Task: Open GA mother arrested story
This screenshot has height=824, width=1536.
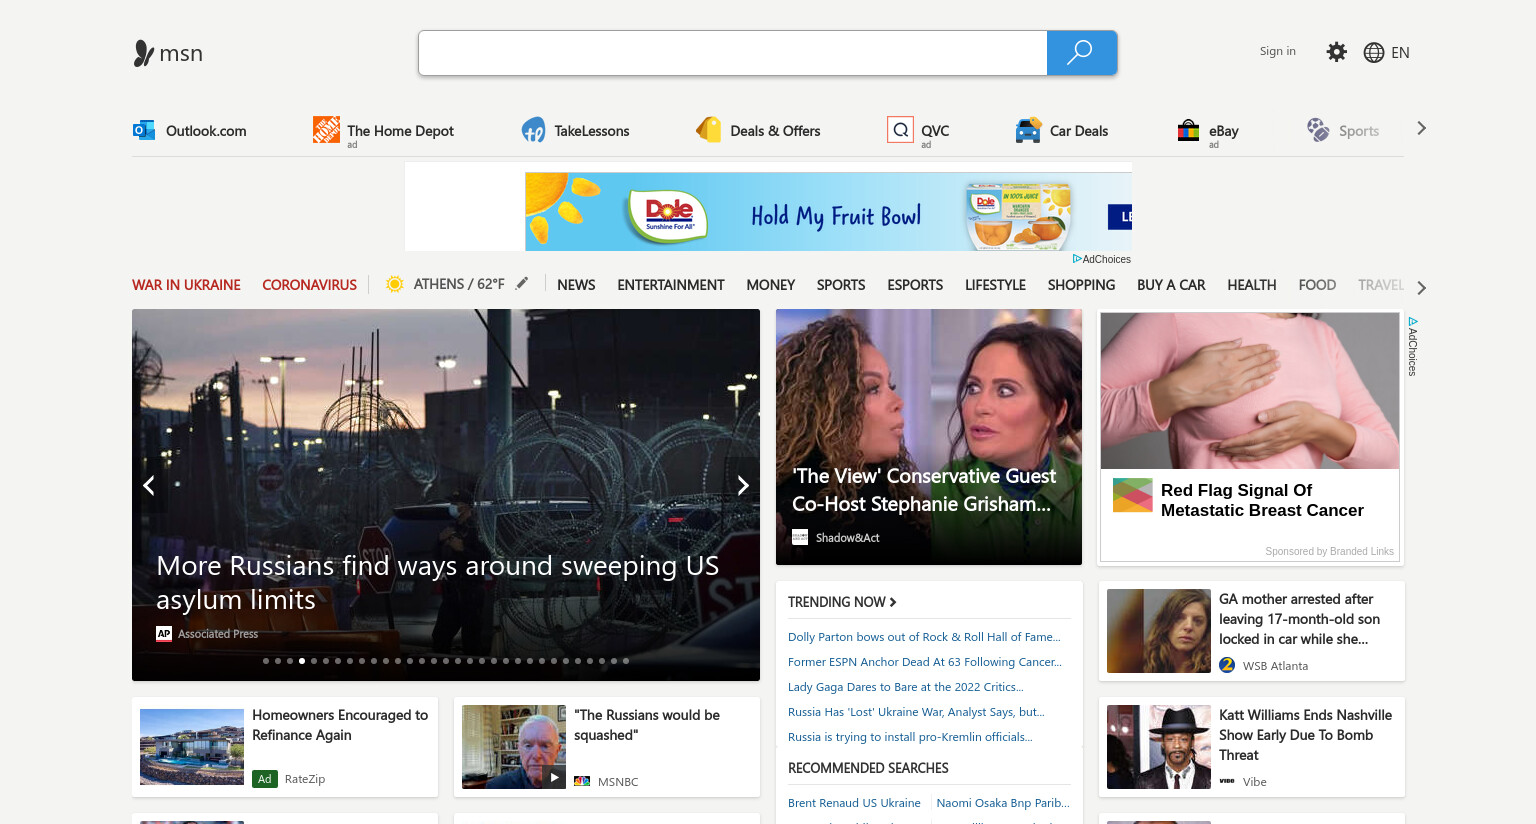Action: click(x=1252, y=631)
